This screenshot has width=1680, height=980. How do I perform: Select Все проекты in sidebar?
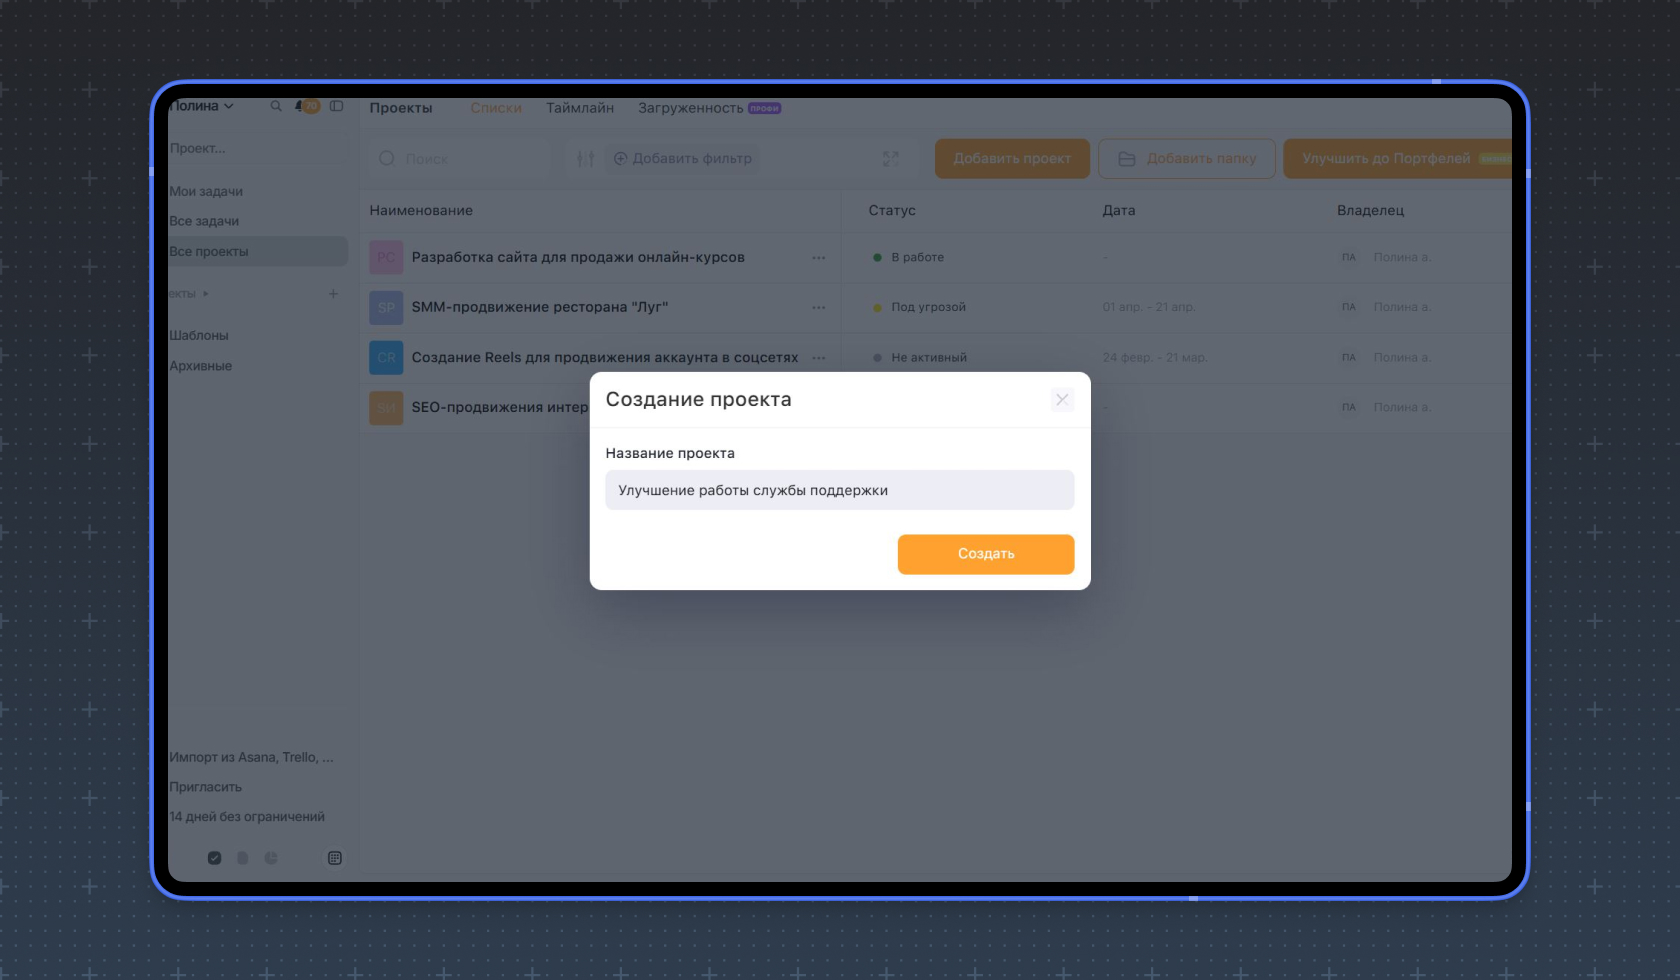258,251
